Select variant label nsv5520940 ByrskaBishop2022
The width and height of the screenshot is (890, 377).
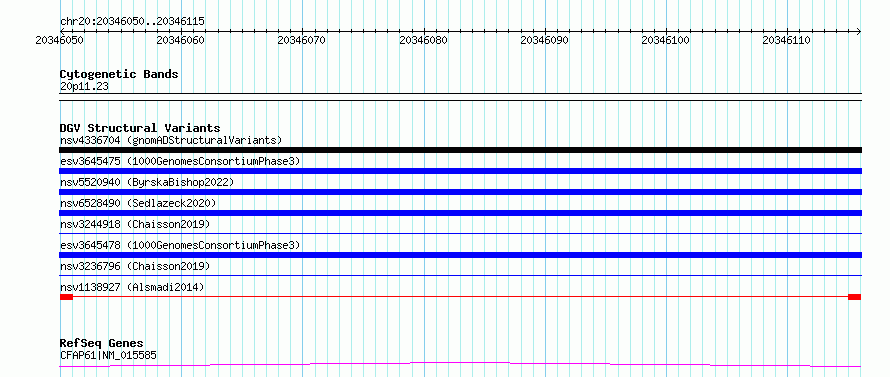(146, 182)
